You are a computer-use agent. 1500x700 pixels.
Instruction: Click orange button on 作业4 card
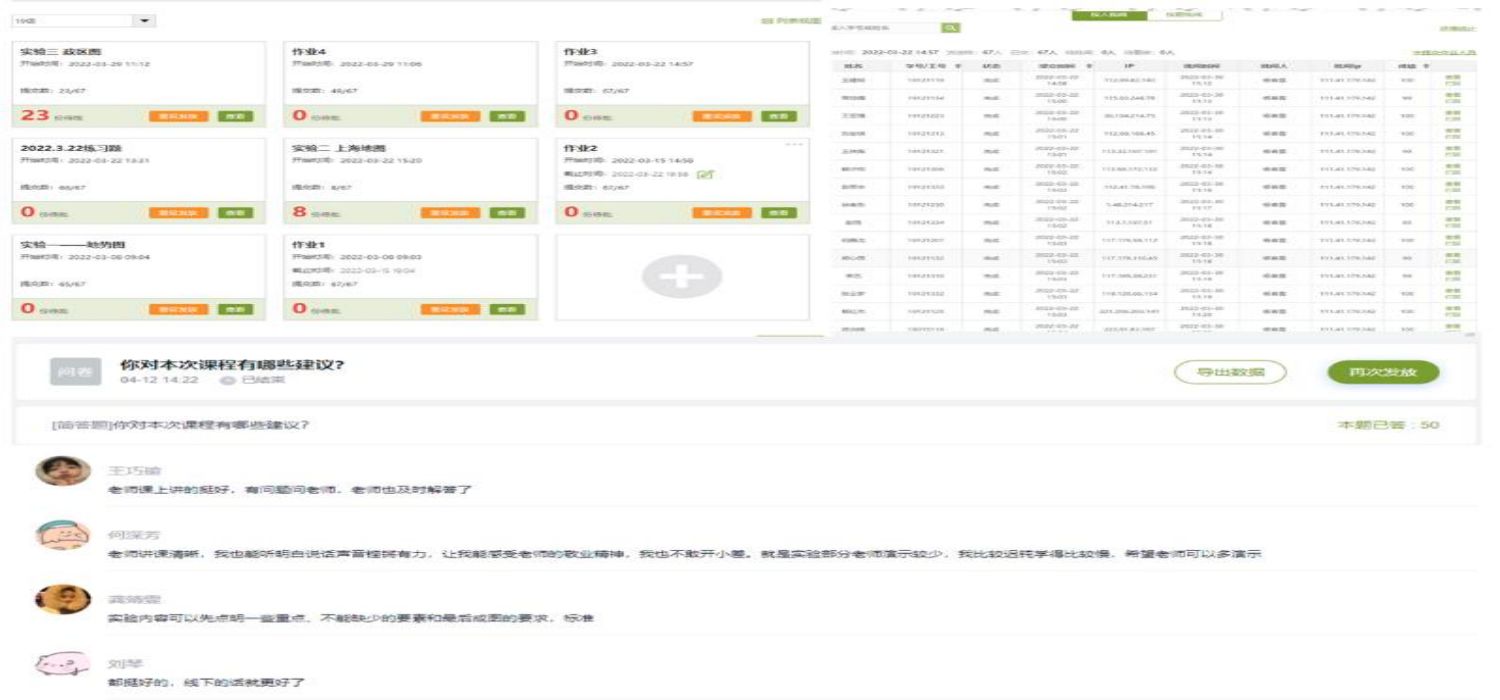pos(450,116)
